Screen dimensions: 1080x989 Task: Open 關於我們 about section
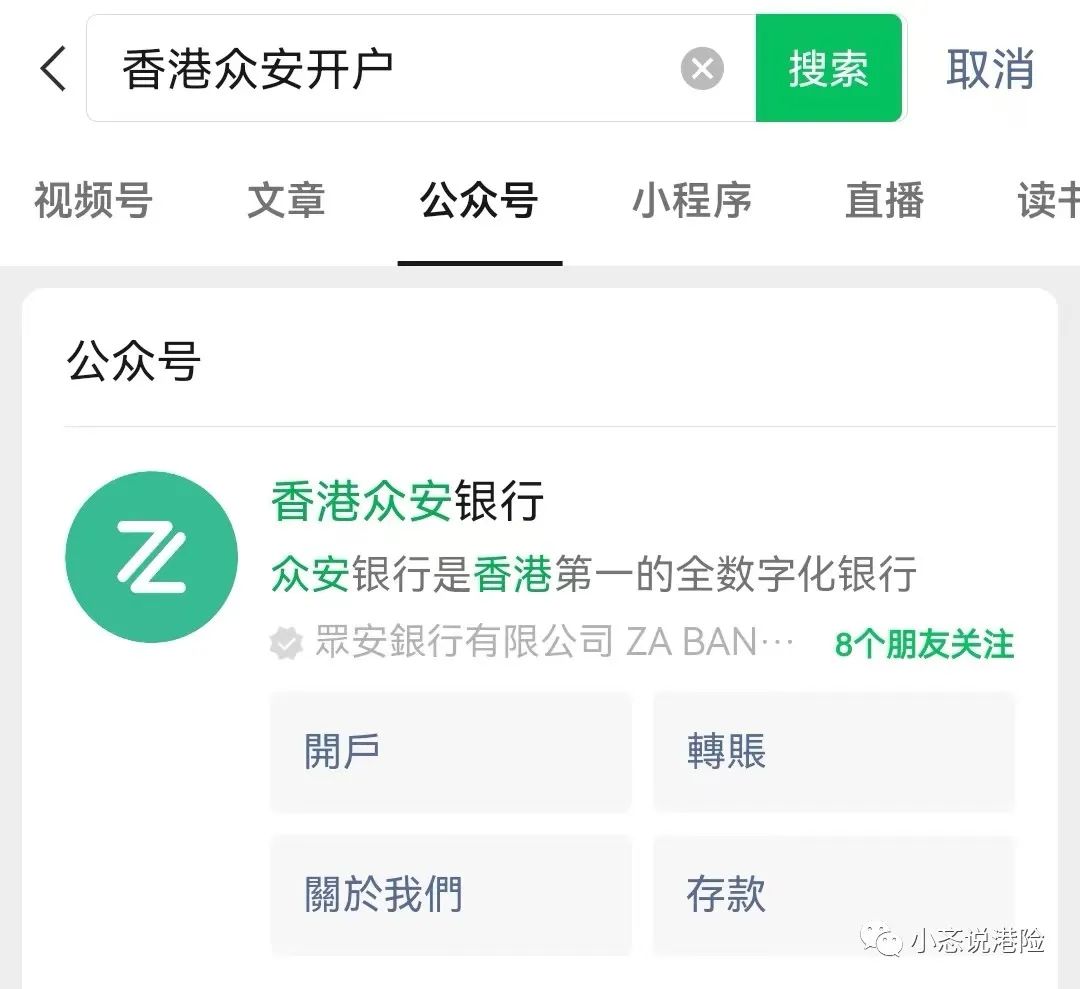tap(450, 895)
